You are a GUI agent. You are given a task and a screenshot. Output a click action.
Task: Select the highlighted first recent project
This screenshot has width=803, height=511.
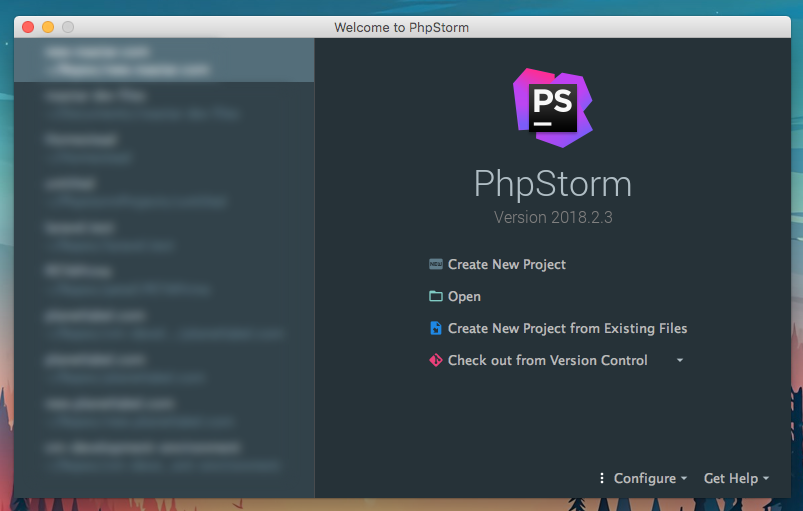pyautogui.click(x=164, y=60)
